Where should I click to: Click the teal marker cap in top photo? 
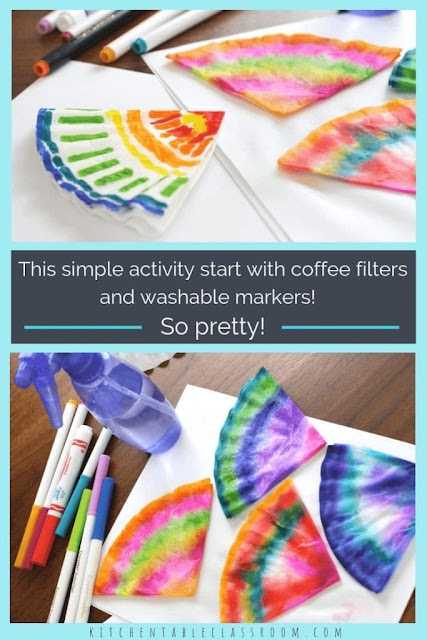tap(140, 46)
